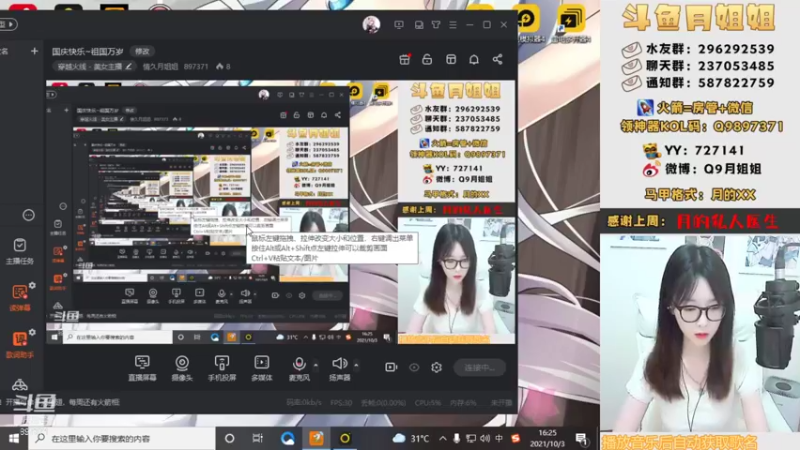
Task: Toggle the speaker output (扬声器)
Action: [x=339, y=368]
